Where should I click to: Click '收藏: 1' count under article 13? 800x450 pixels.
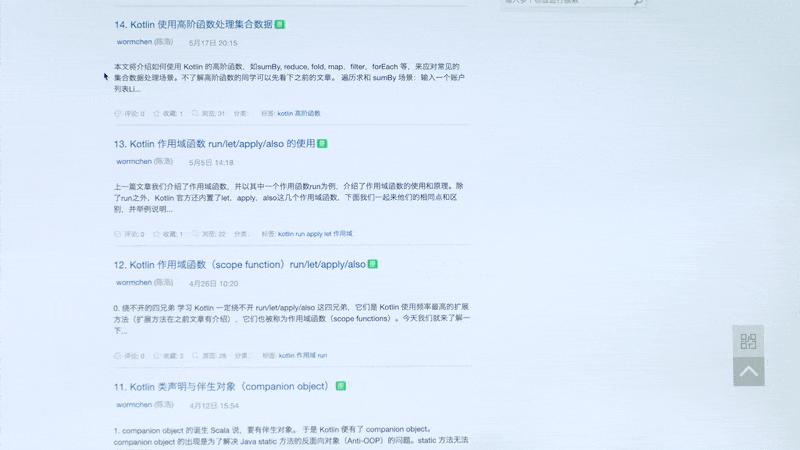[172, 234]
